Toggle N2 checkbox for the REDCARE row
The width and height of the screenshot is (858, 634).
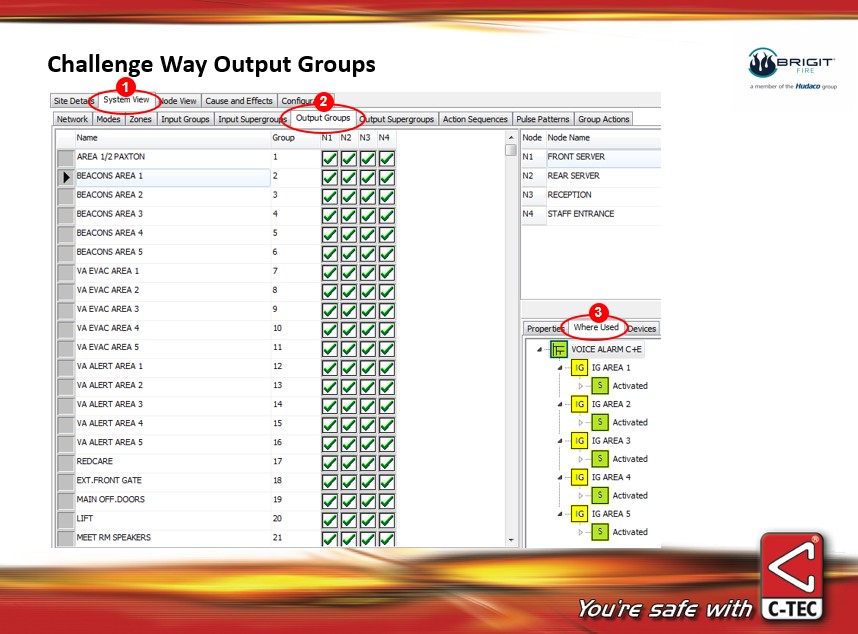click(x=347, y=462)
